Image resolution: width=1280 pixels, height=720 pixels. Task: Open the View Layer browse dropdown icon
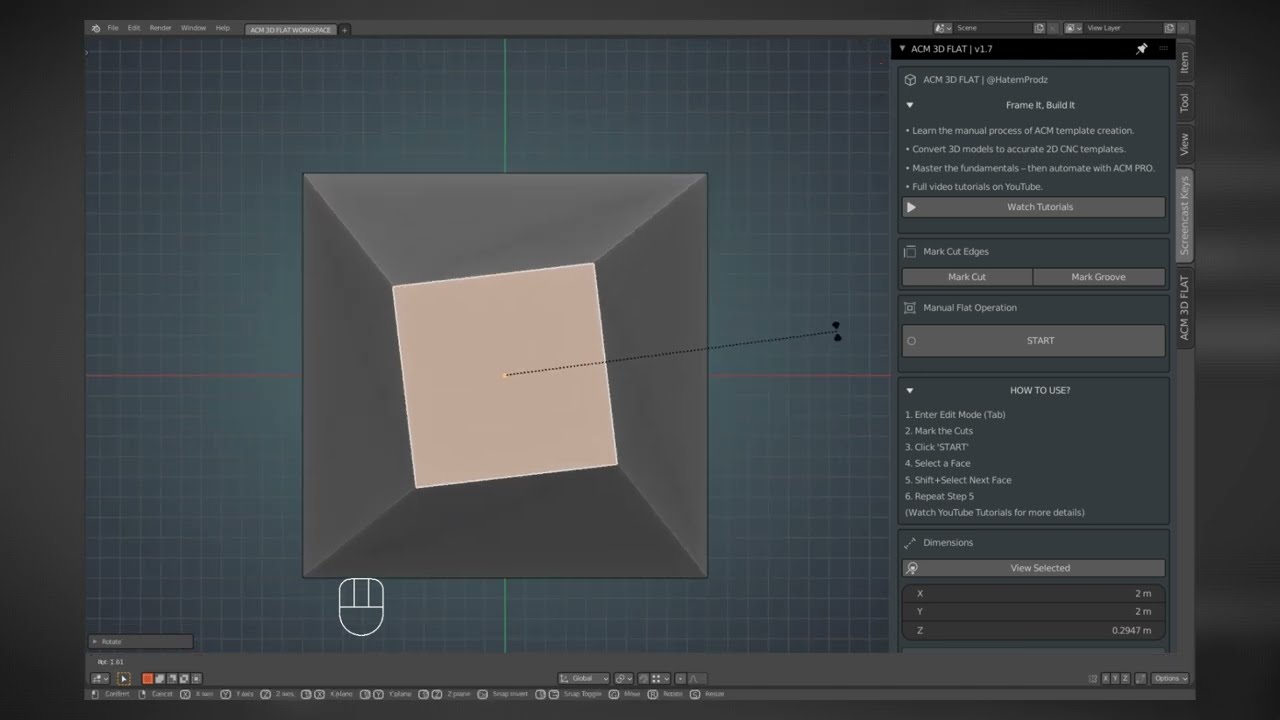(1073, 28)
